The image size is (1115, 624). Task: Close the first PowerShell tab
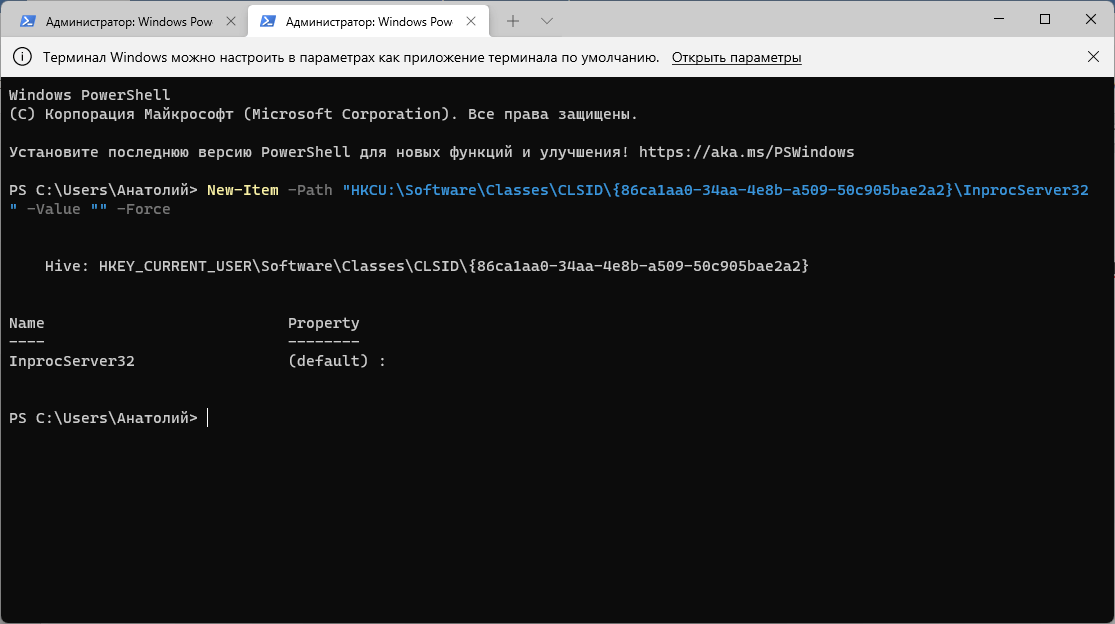[233, 21]
